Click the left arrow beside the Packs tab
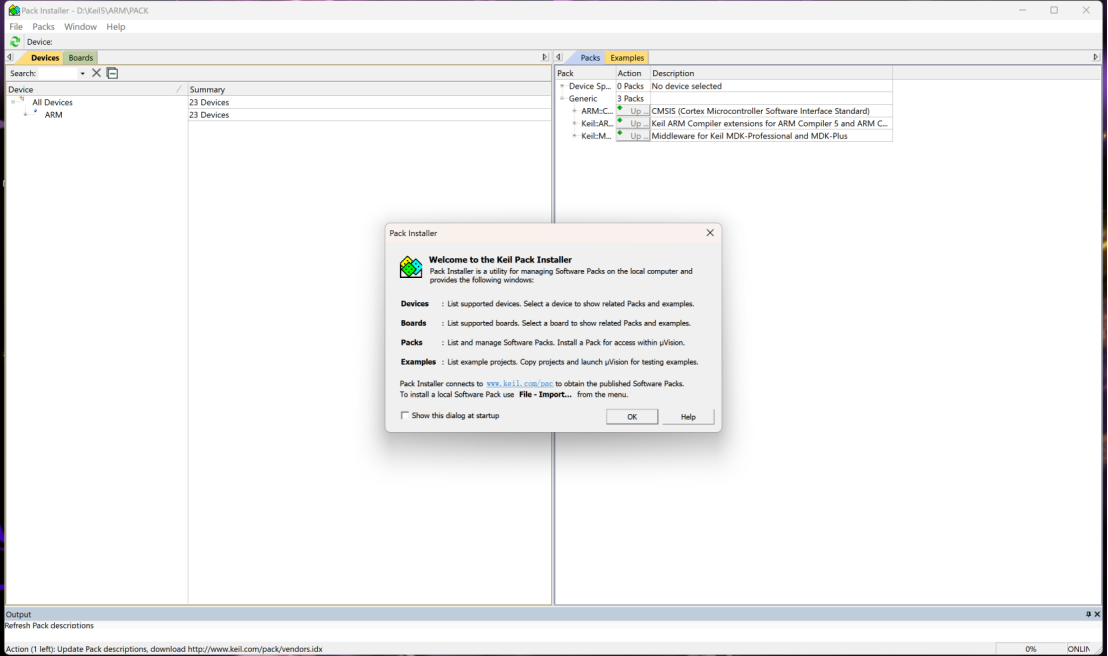Viewport: 1108px width, 656px height. [x=558, y=57]
